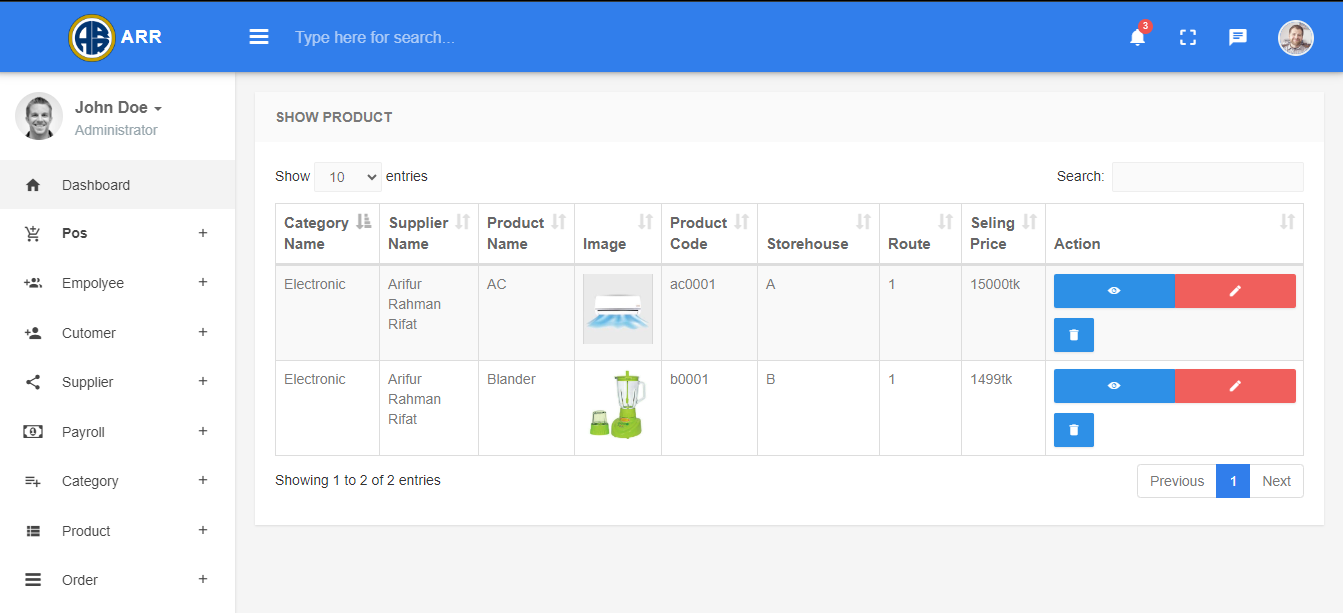Viewport: 1343px width, 613px height.
Task: Click the Next pagination button
Action: (x=1276, y=481)
